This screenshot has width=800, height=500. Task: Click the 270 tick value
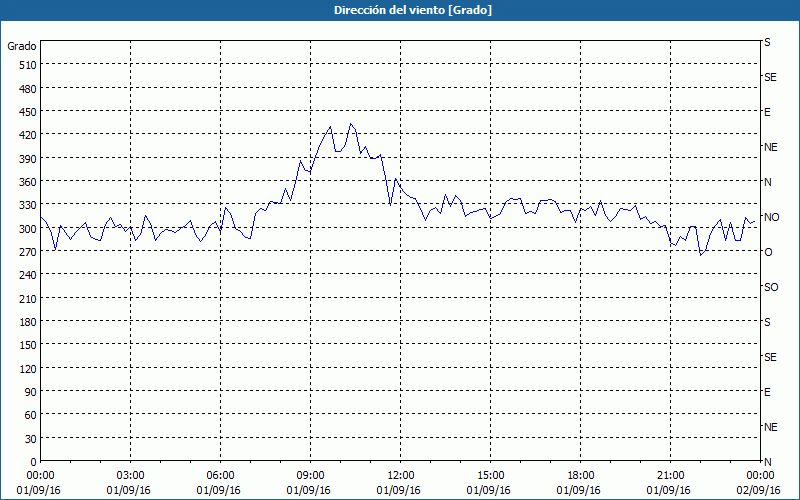pyautogui.click(x=28, y=252)
